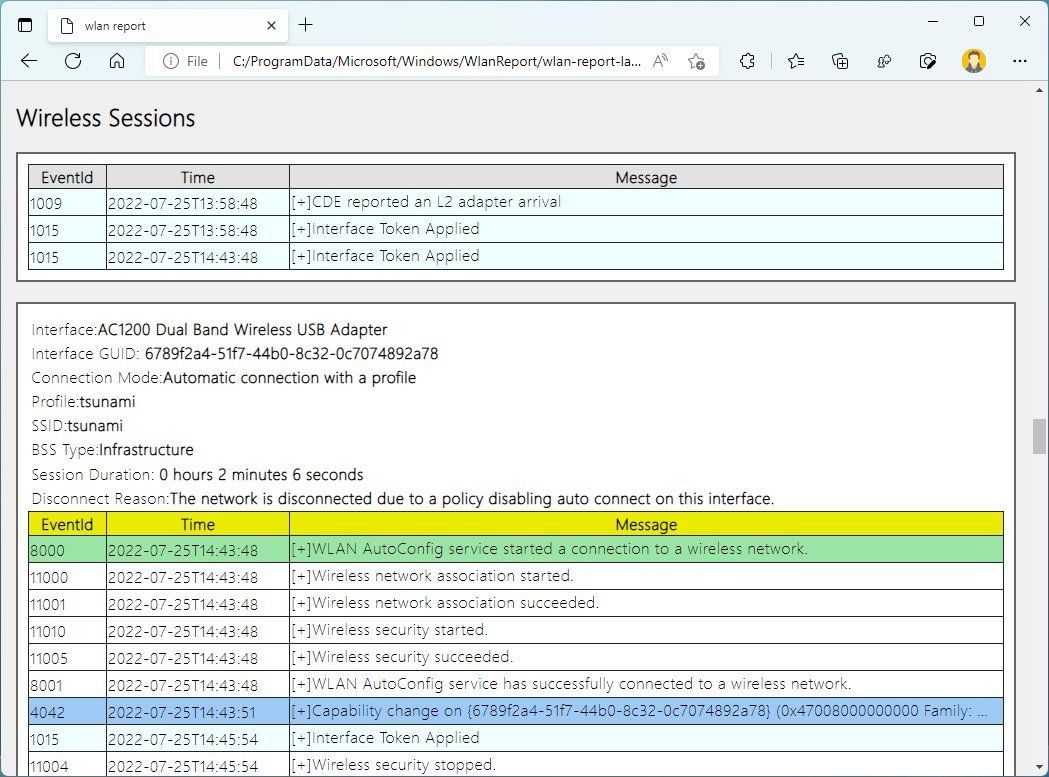Screen dimensions: 1049x777
Task: Open the Collections panel
Action: pyautogui.click(x=840, y=61)
